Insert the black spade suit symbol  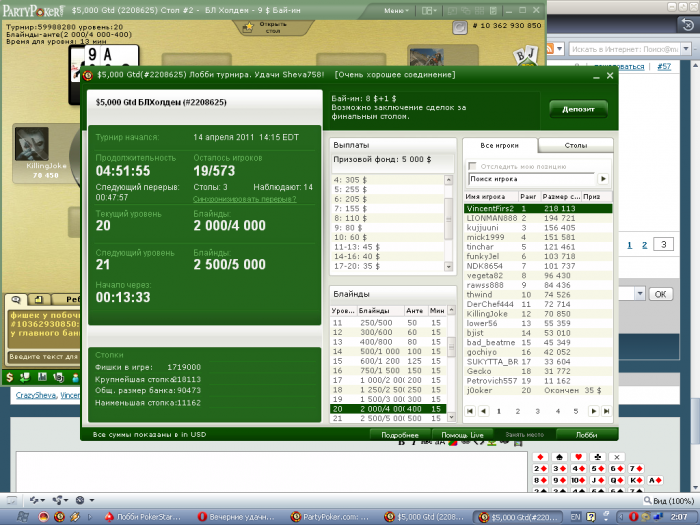click(559, 457)
